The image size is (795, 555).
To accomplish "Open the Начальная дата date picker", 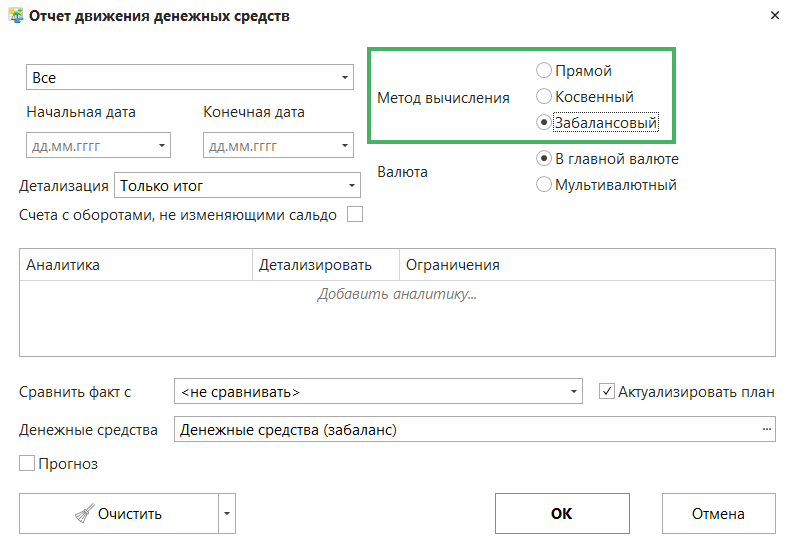I will tap(161, 146).
